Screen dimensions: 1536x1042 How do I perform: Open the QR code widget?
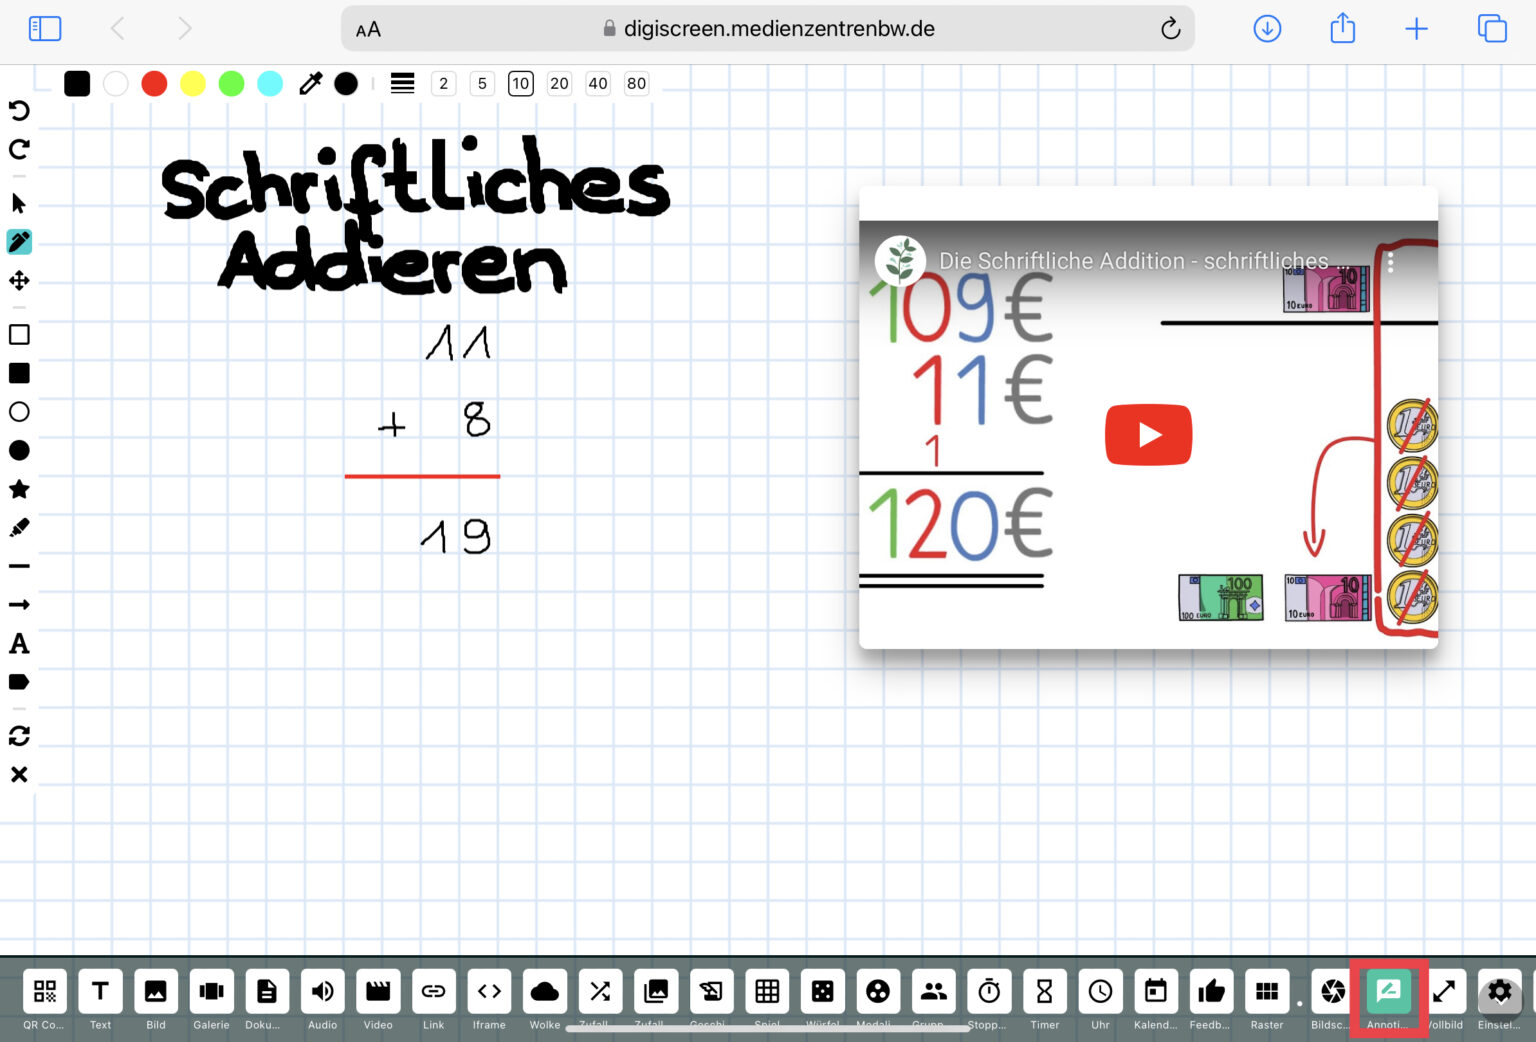click(45, 992)
